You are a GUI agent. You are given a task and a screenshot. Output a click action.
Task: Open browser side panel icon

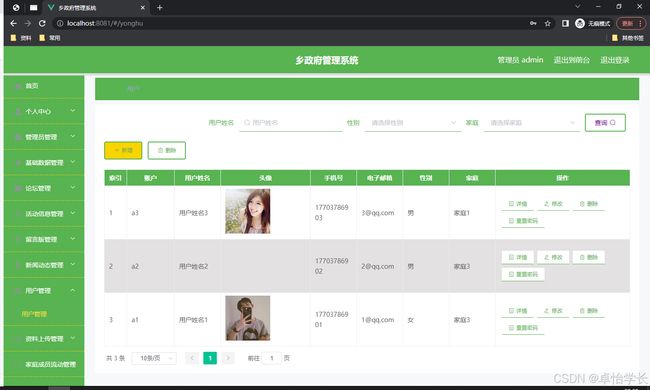565,24
